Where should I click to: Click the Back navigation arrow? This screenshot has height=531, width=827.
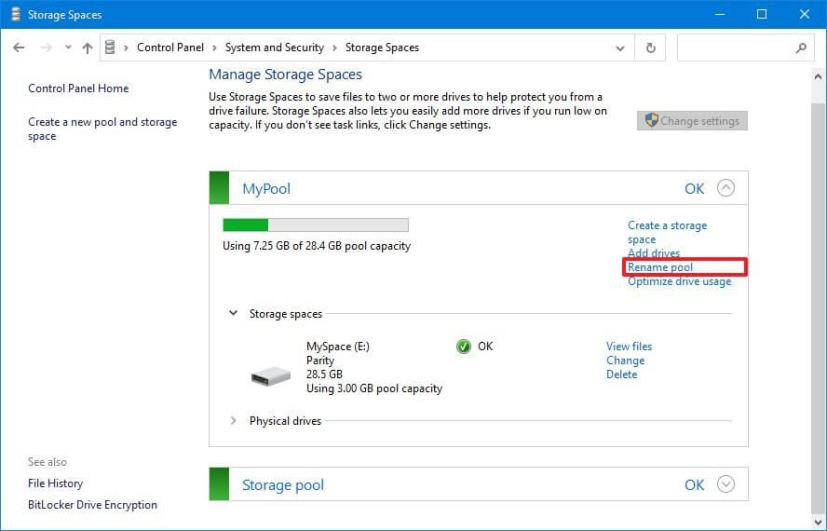click(x=19, y=48)
